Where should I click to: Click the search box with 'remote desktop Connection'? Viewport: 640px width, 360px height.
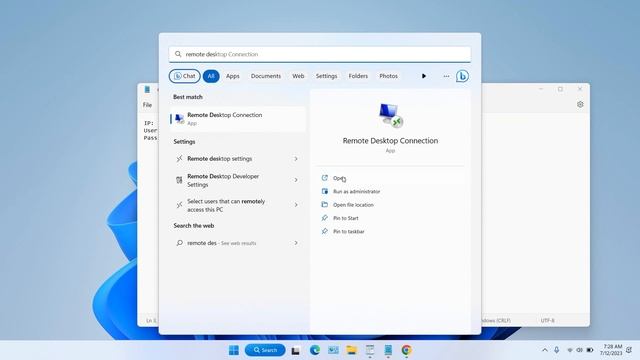[320, 54]
